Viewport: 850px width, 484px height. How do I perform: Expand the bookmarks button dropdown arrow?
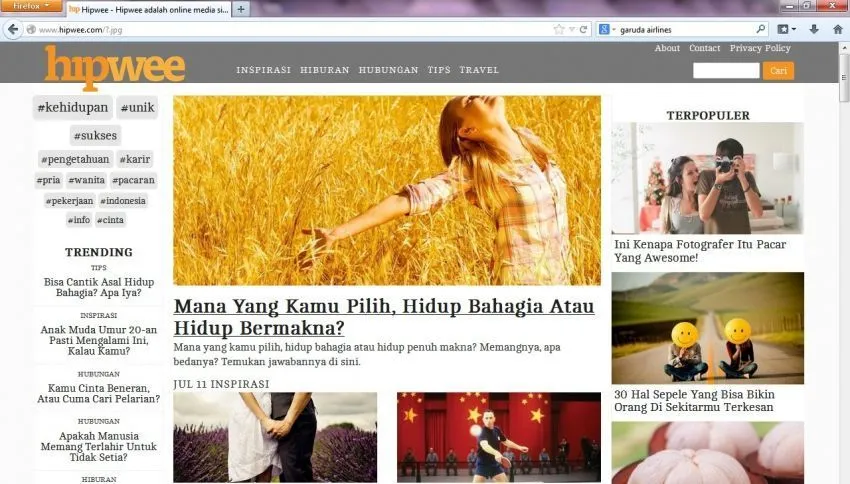point(794,29)
